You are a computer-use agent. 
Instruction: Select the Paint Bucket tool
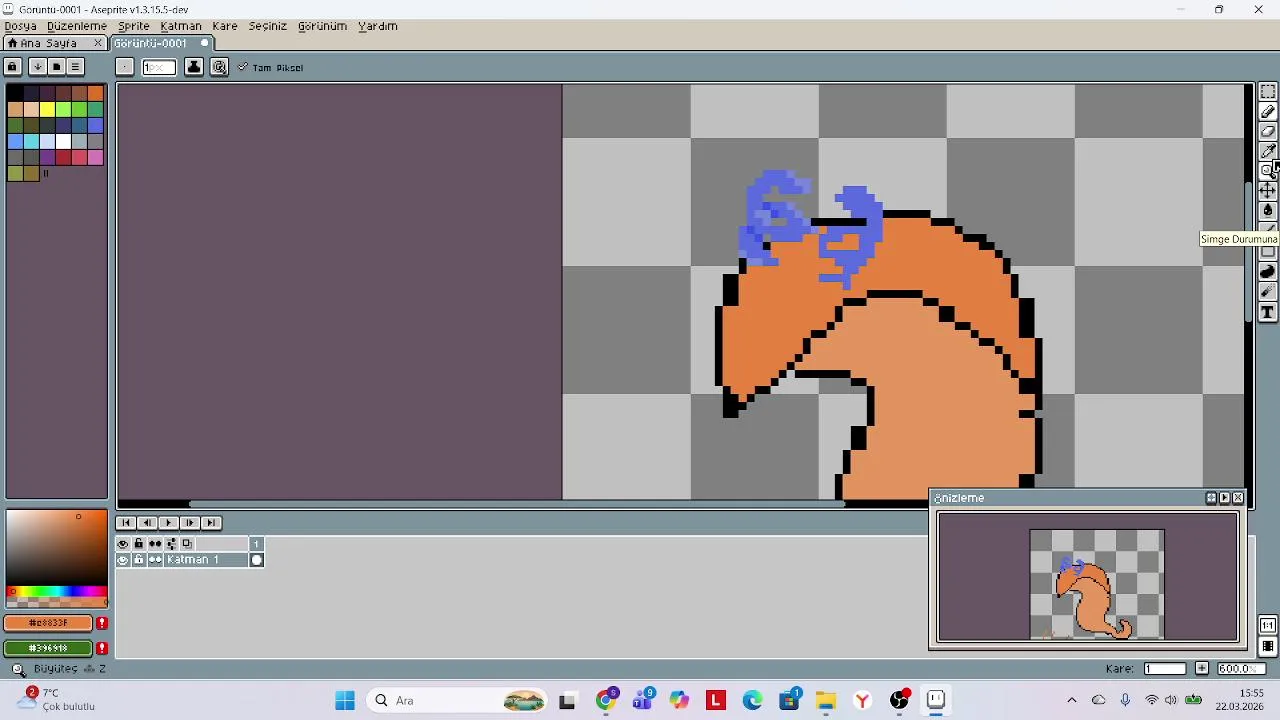[1267, 210]
